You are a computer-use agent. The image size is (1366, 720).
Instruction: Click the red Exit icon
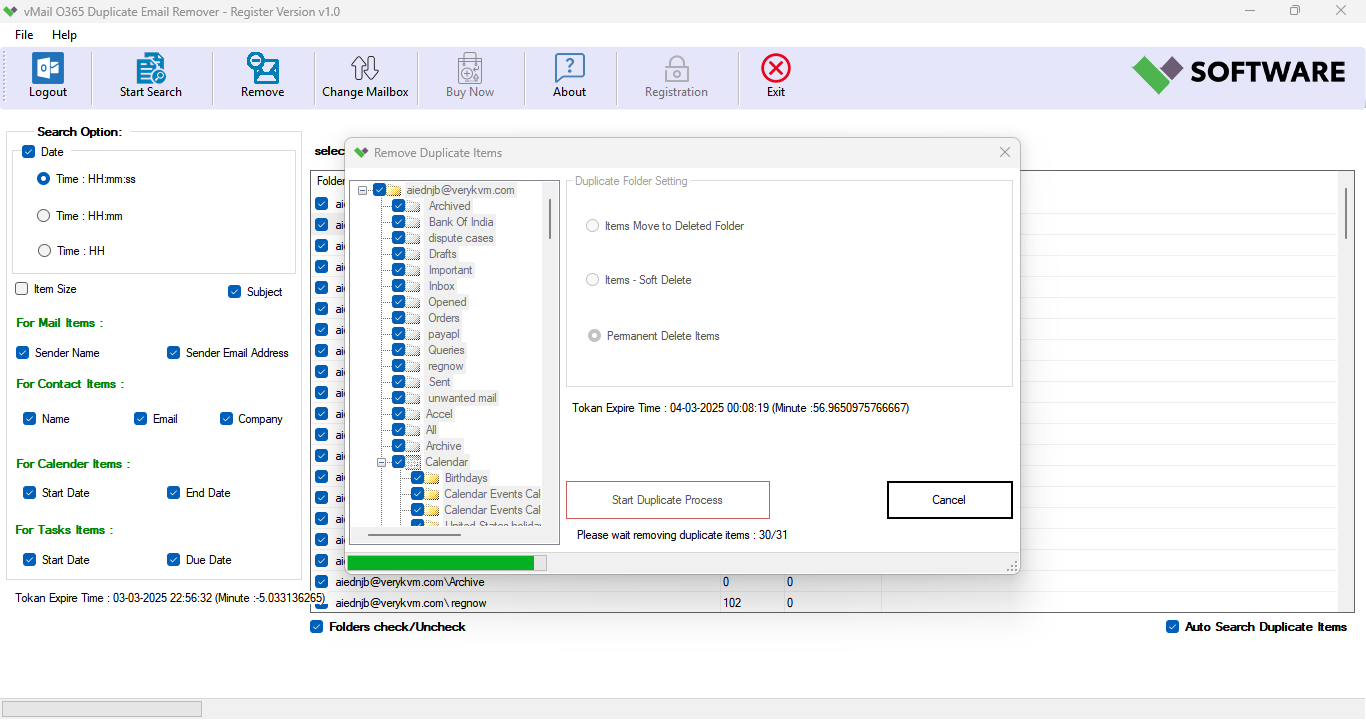pyautogui.click(x=776, y=68)
